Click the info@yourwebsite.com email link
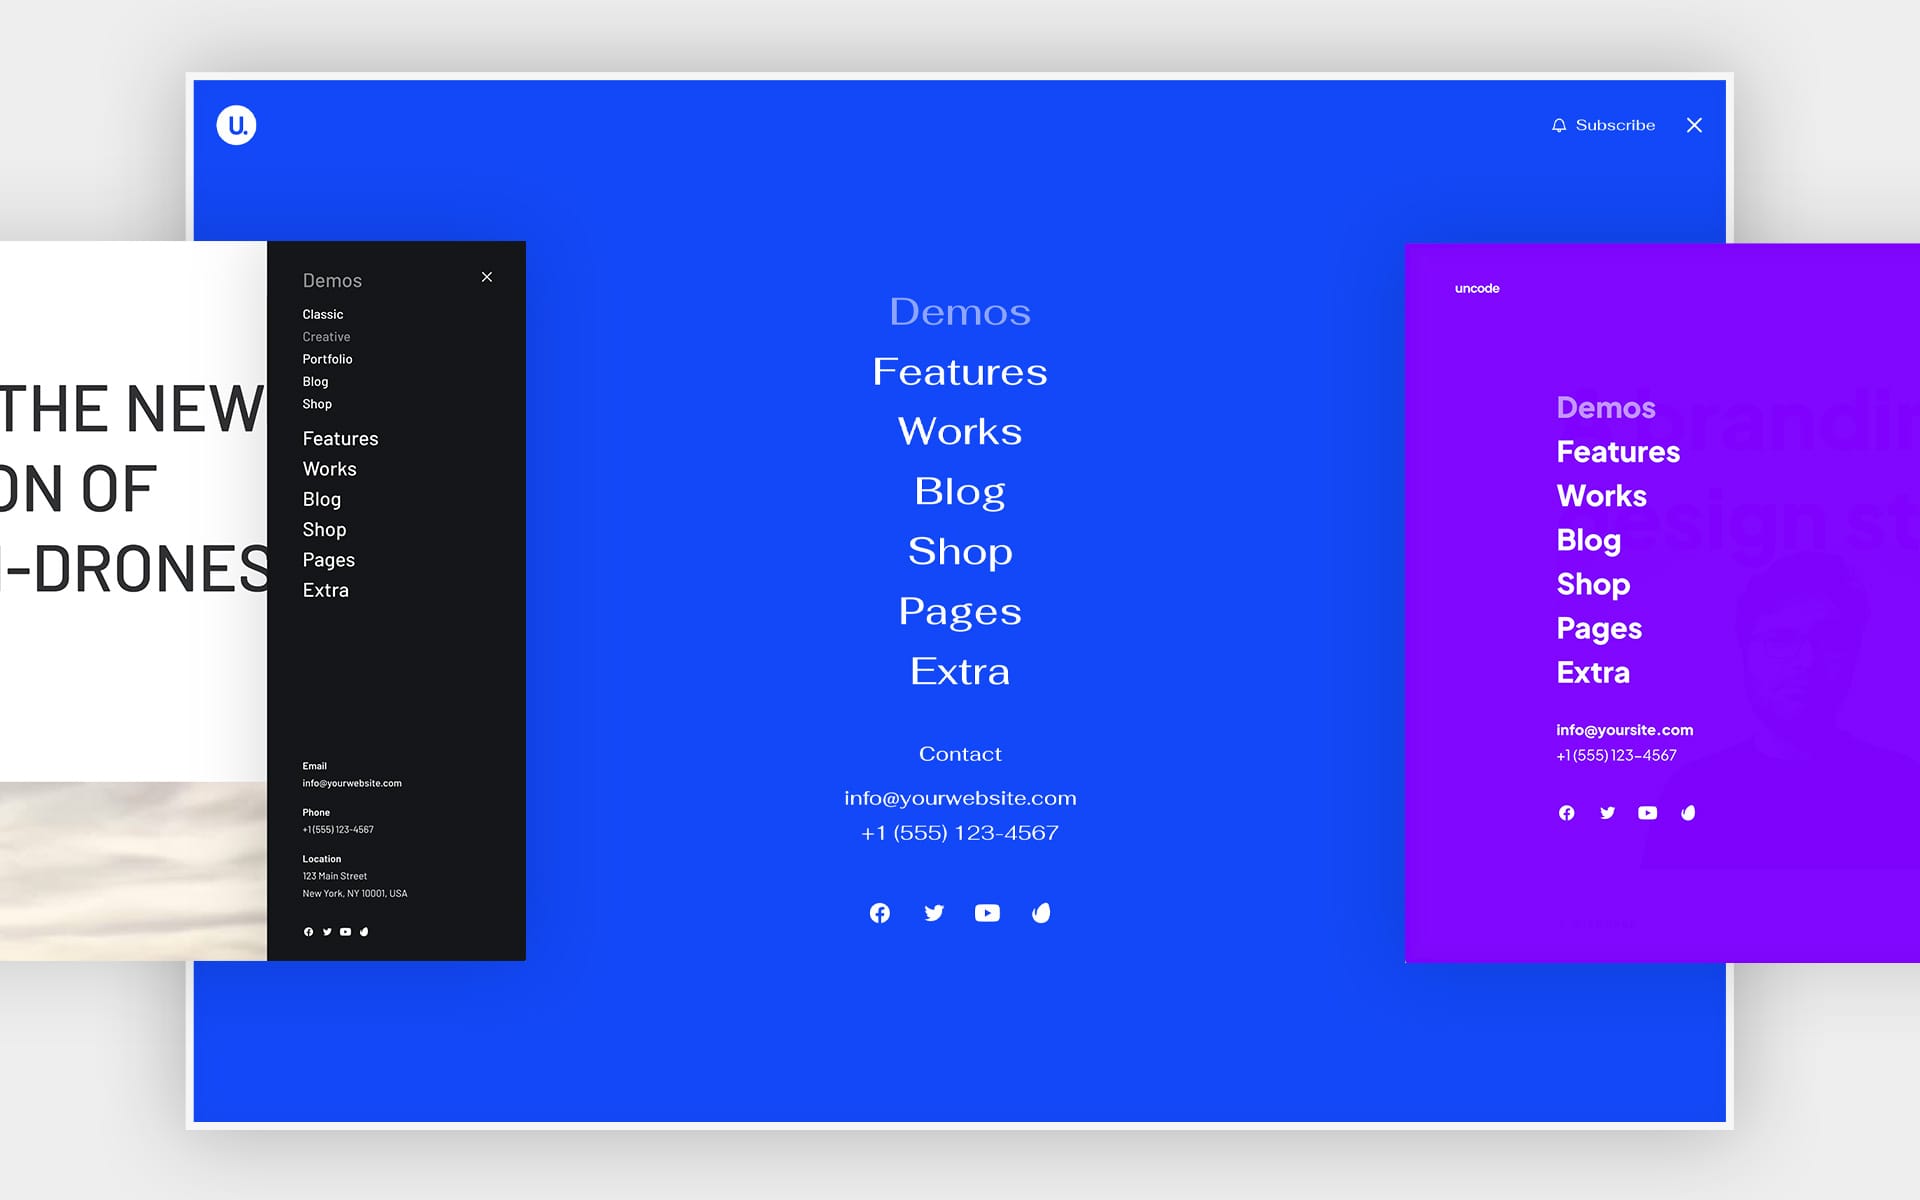This screenshot has height=1200, width=1920. coord(959,798)
